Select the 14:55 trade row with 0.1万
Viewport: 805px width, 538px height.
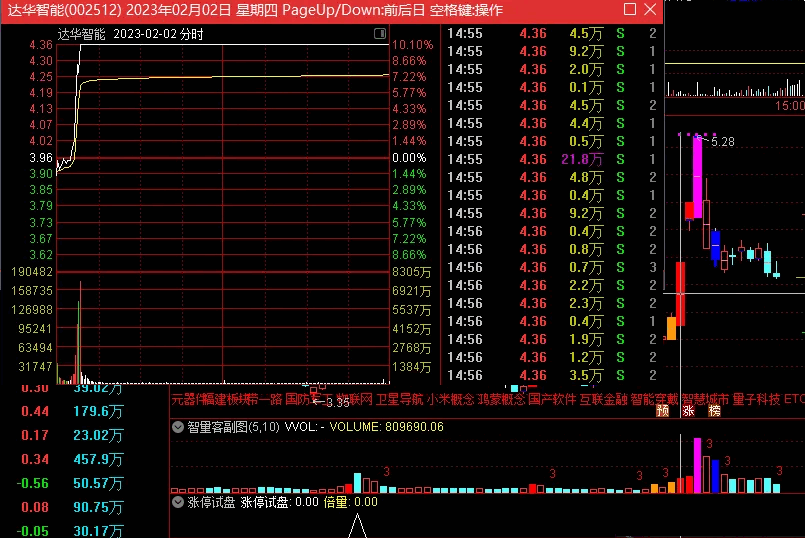(552, 87)
